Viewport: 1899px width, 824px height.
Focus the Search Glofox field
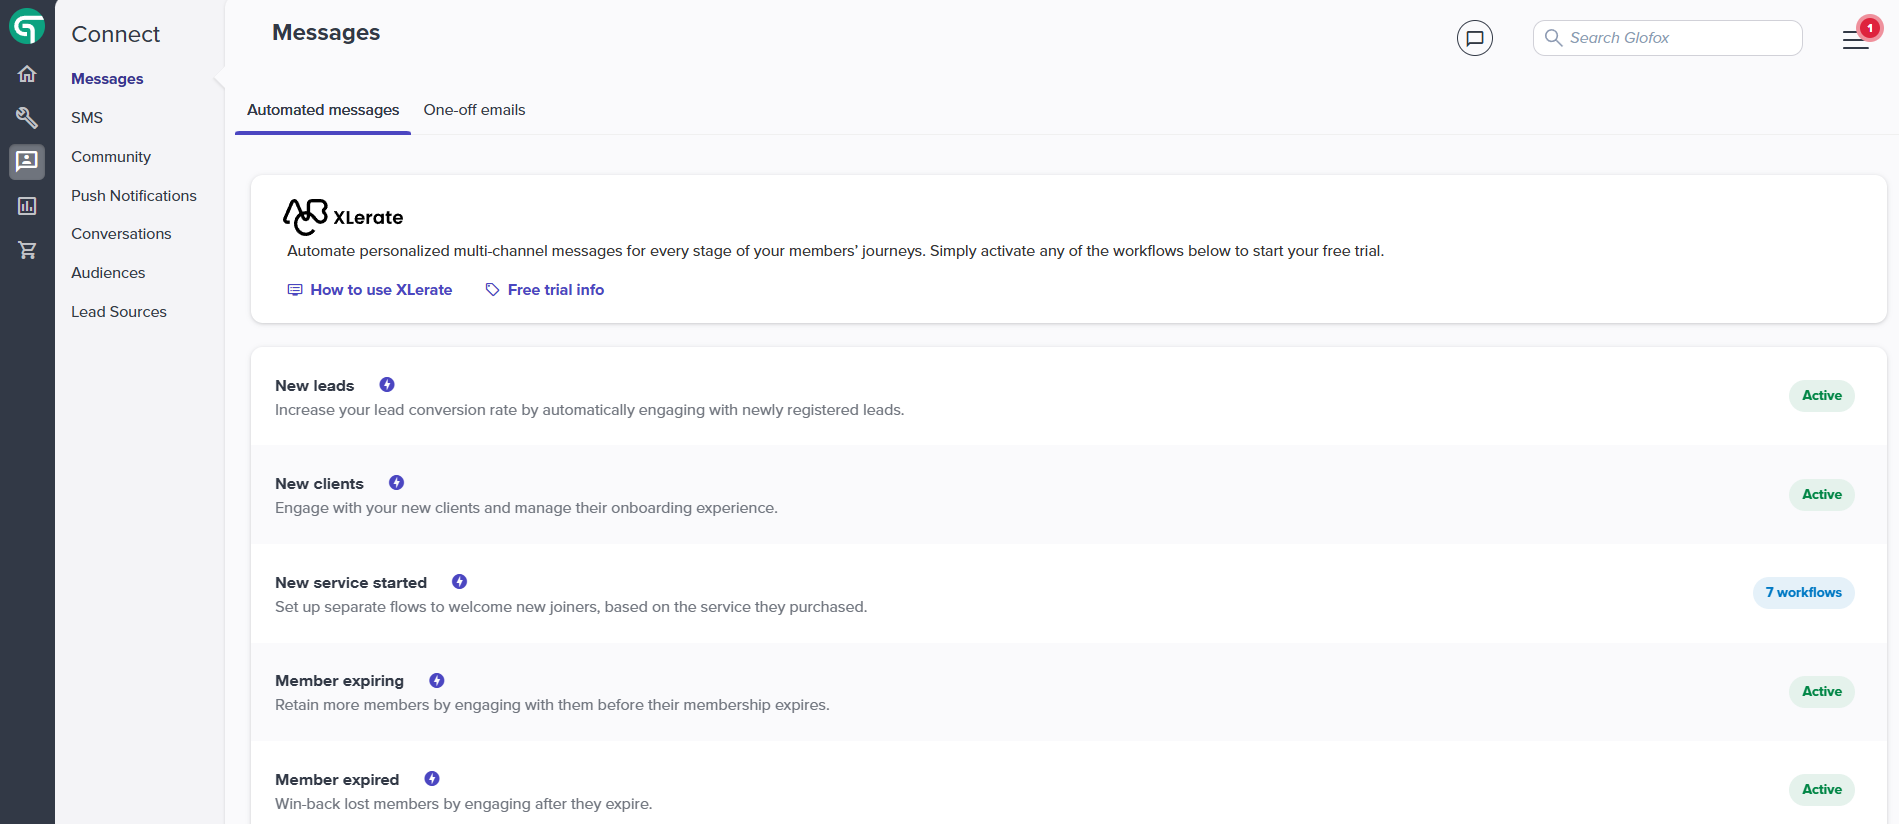tap(1667, 38)
